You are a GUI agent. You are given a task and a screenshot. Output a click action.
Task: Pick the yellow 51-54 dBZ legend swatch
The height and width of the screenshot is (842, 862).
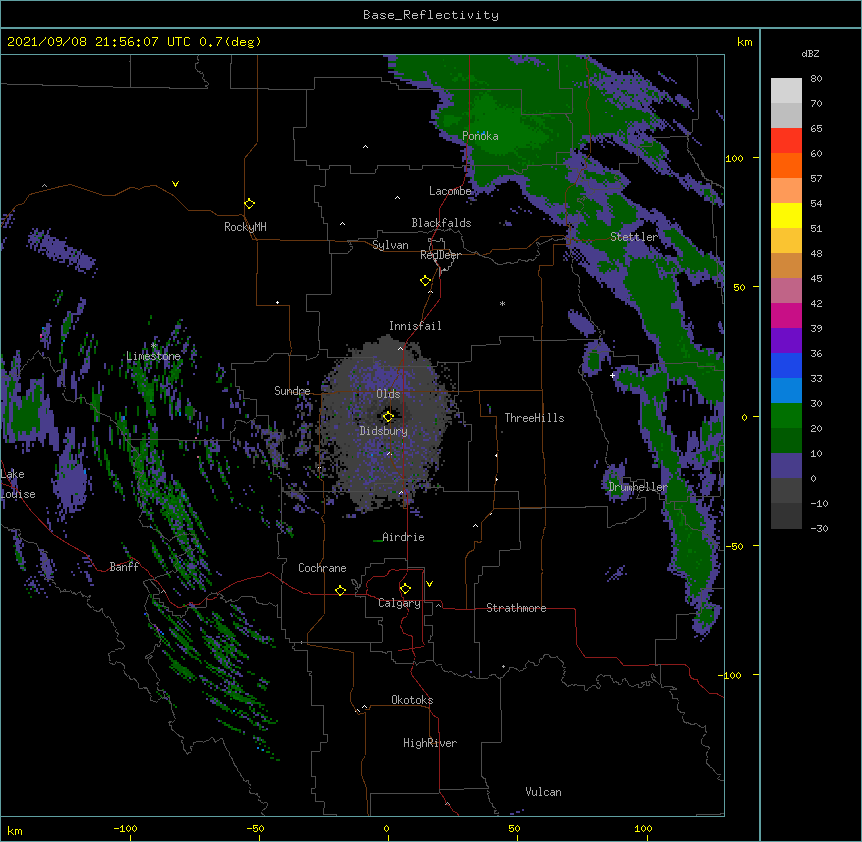coord(786,215)
